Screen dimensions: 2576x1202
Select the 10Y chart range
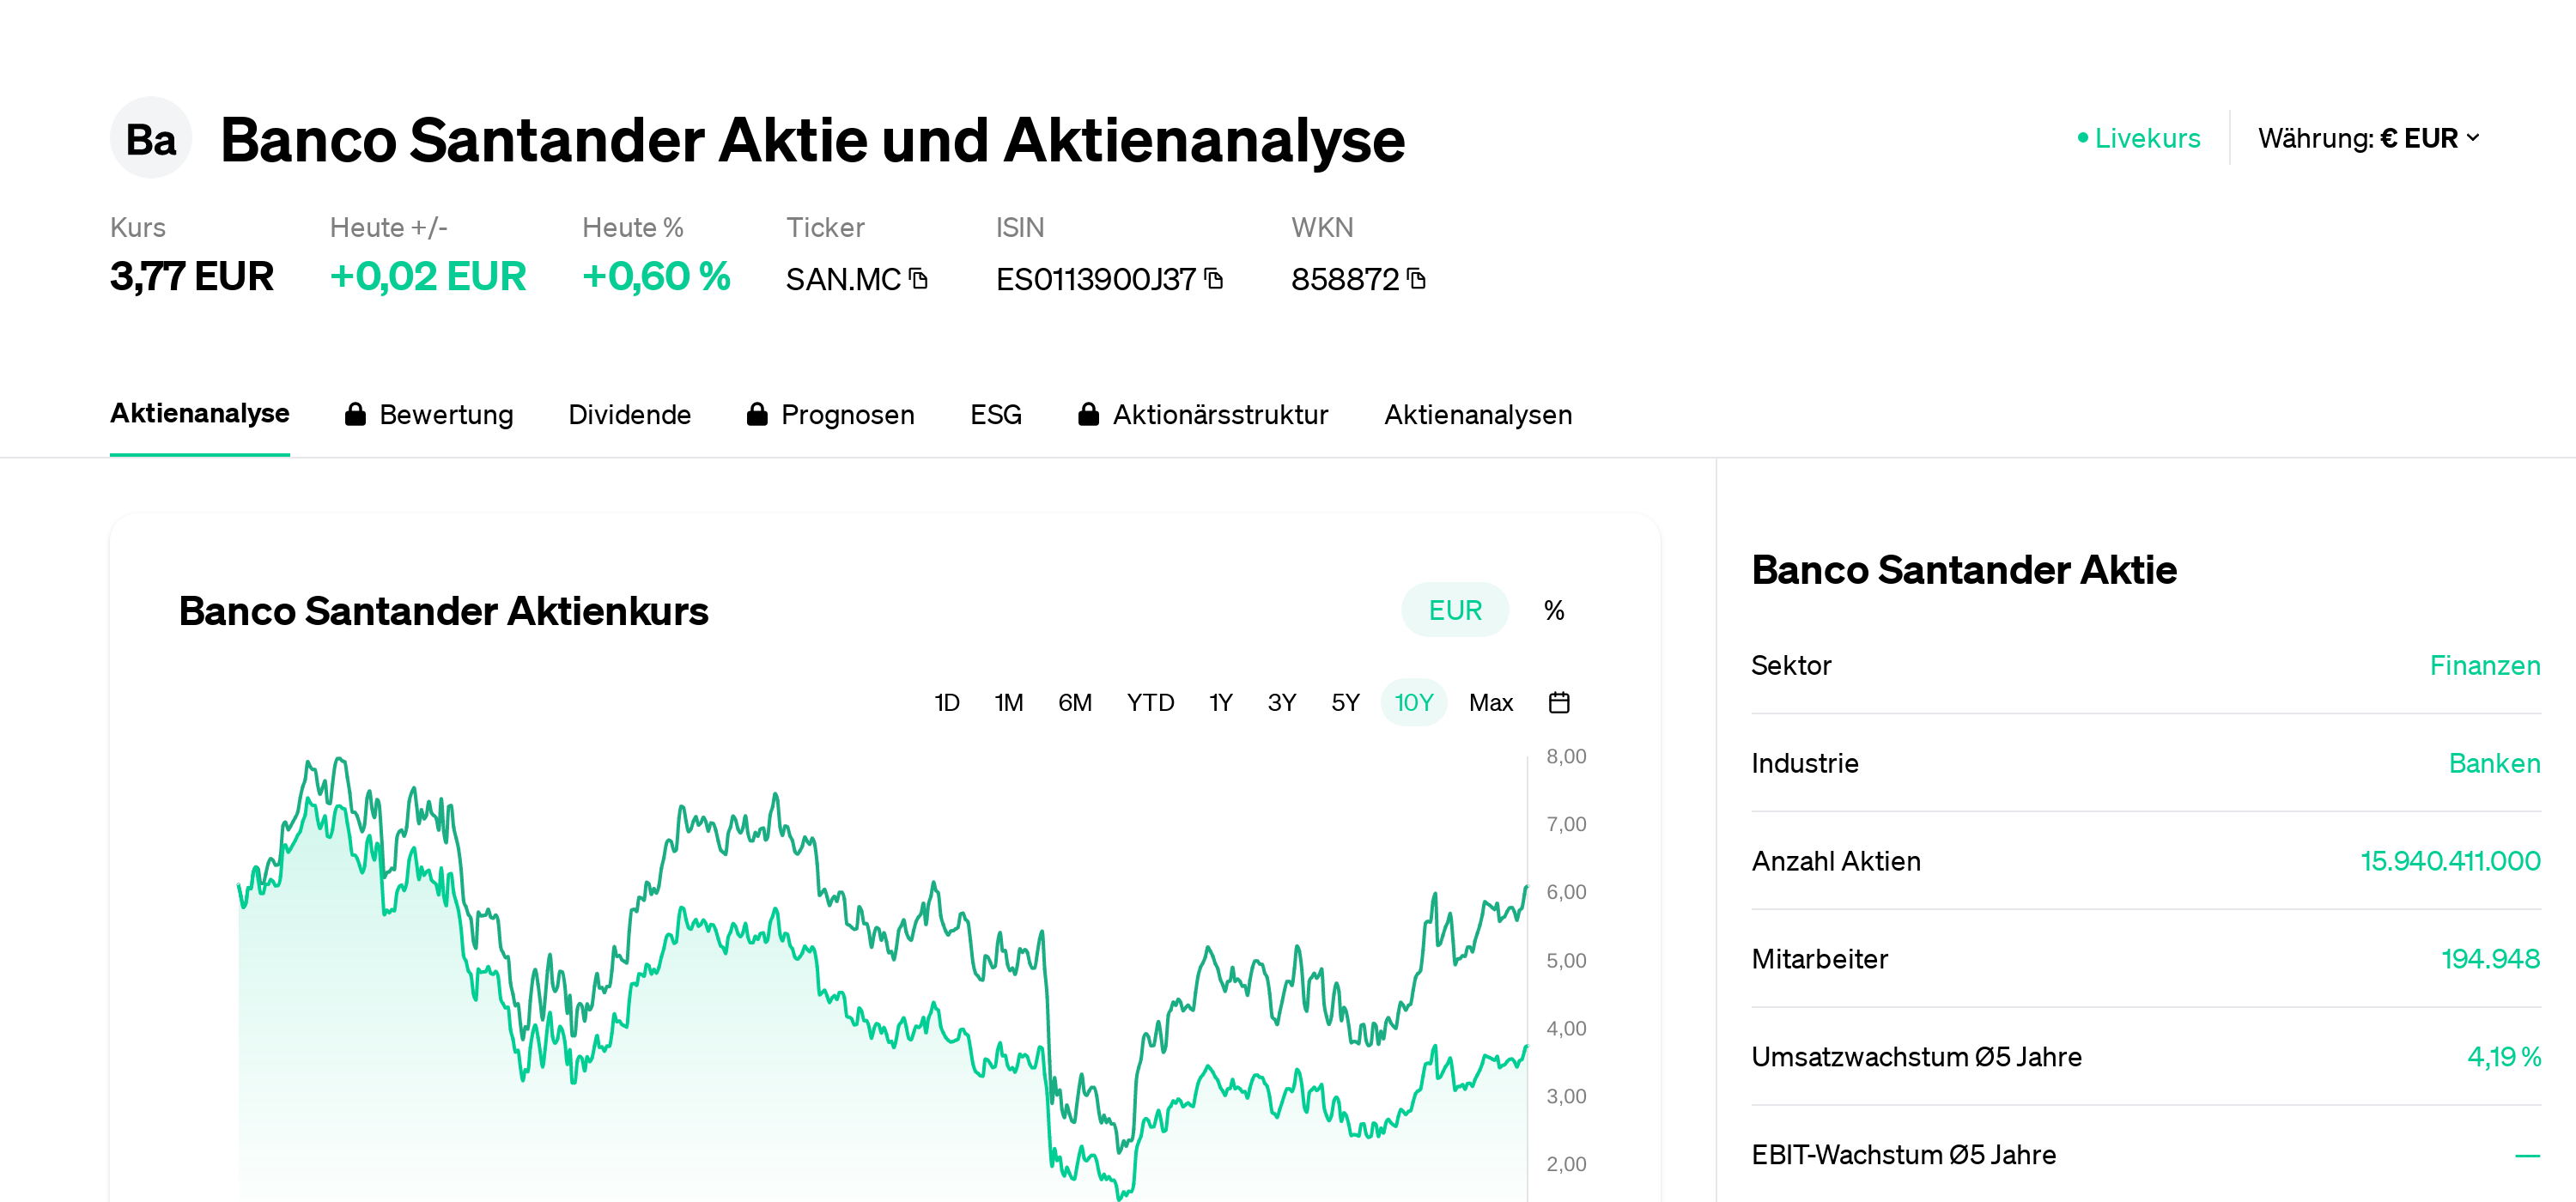(x=1413, y=703)
